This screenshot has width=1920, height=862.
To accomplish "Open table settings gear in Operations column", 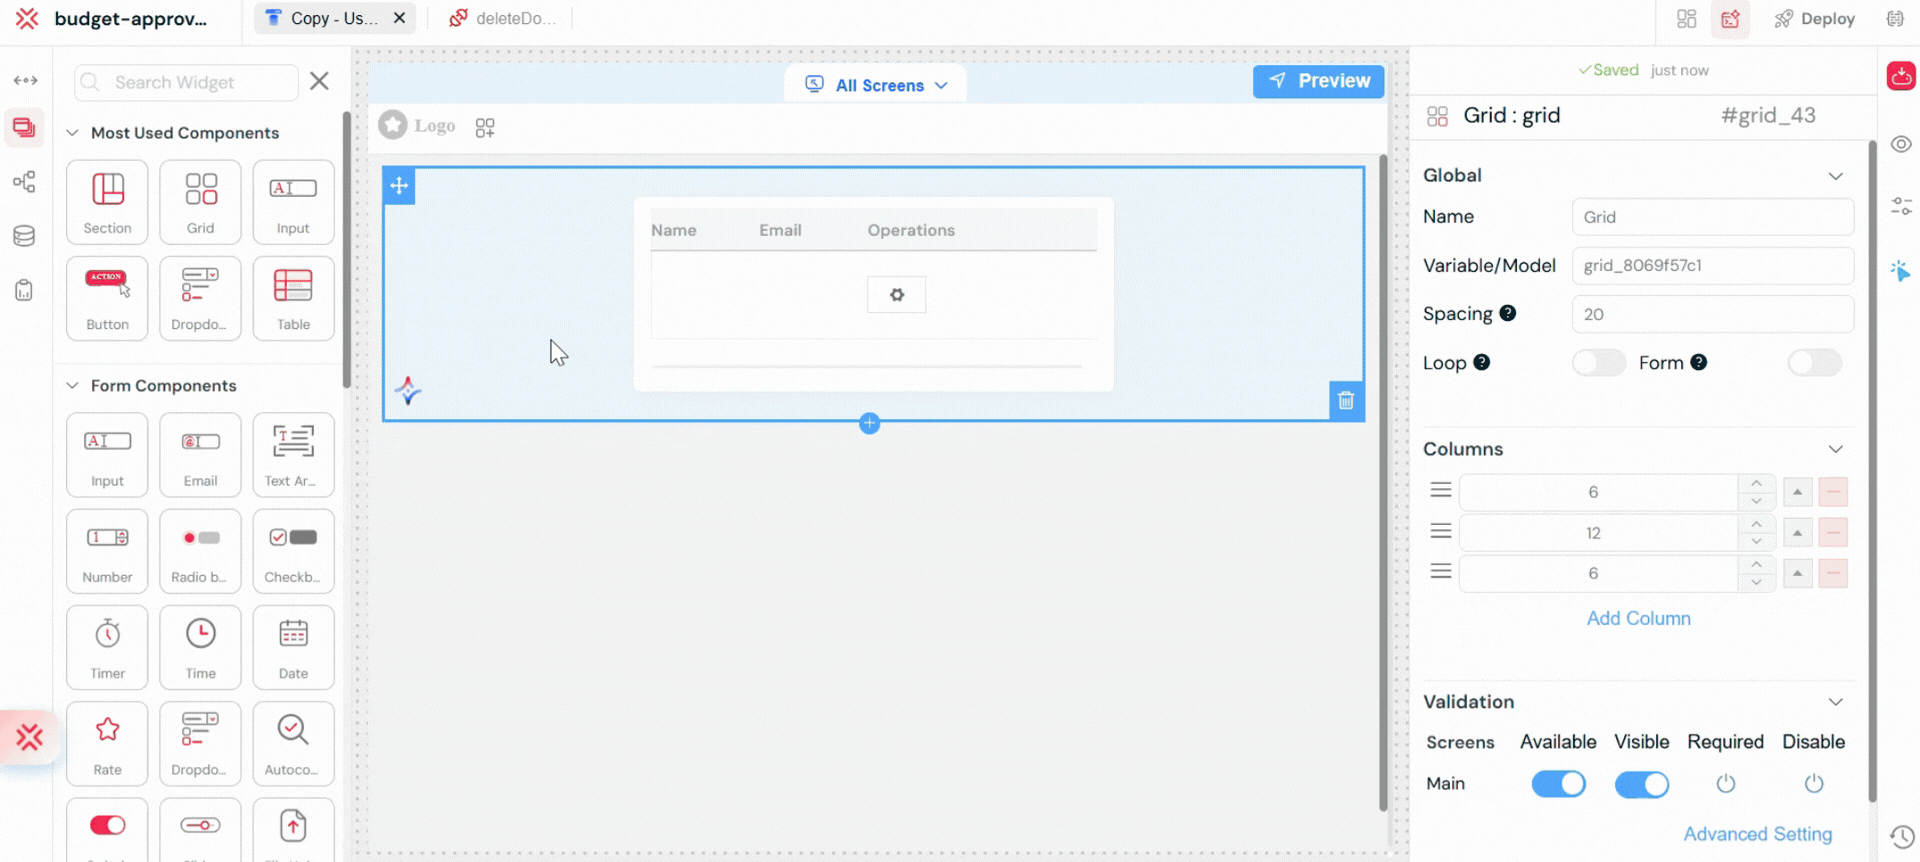I will (896, 295).
